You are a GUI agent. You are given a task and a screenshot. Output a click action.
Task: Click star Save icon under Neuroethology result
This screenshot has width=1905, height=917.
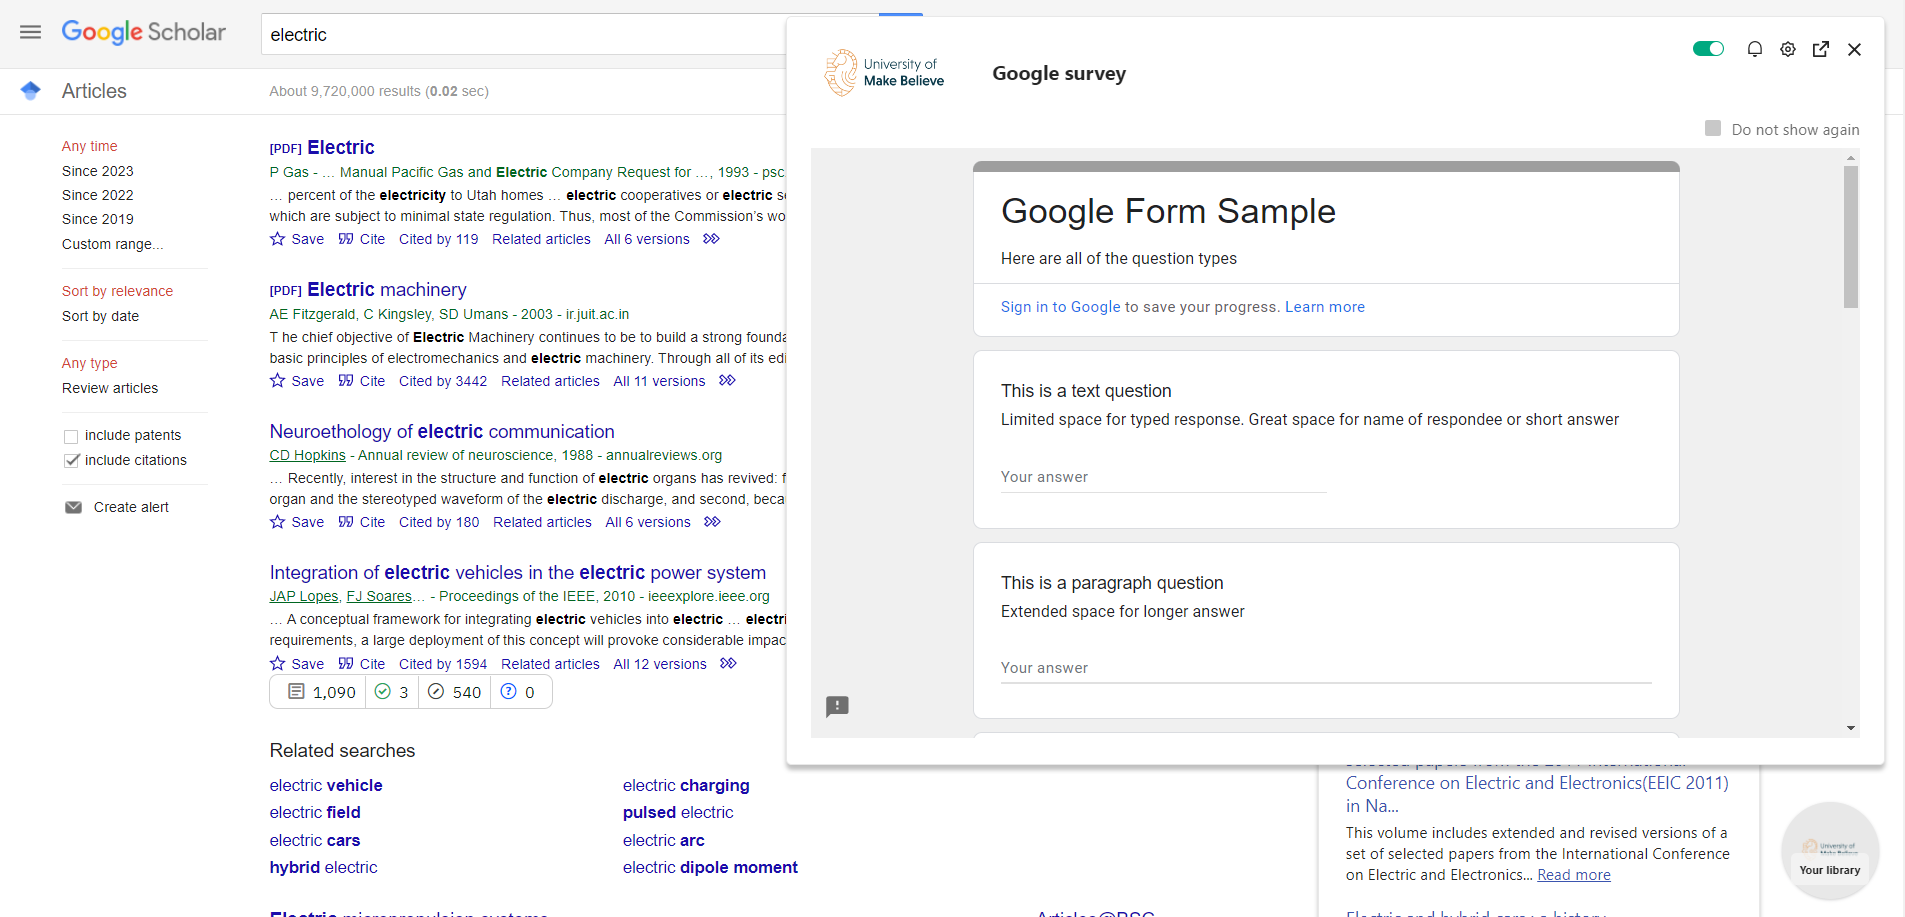click(x=278, y=522)
